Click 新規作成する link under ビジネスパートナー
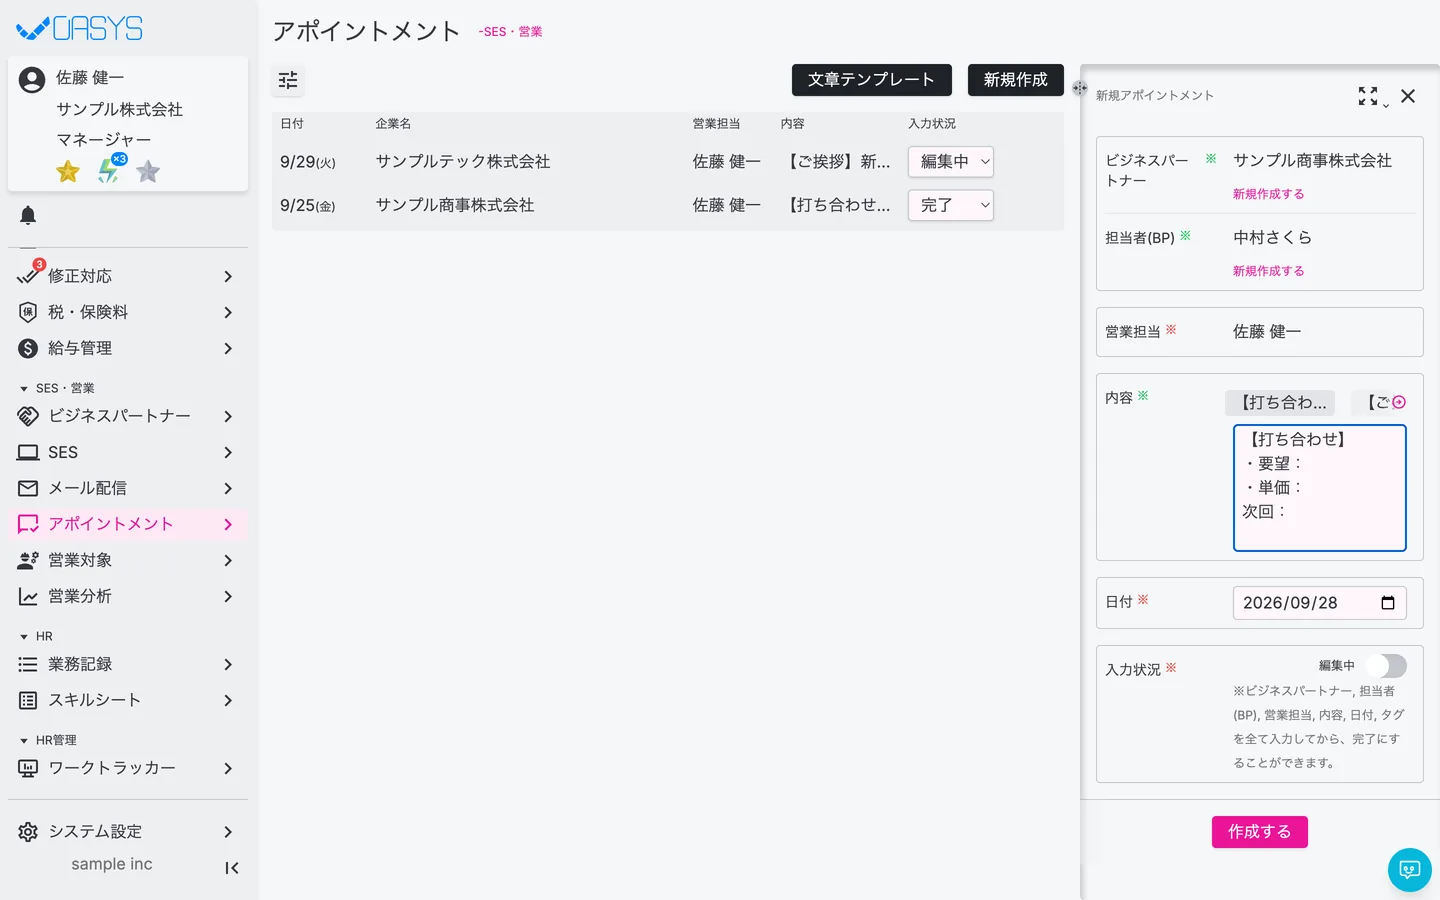The image size is (1440, 900). click(x=1268, y=194)
